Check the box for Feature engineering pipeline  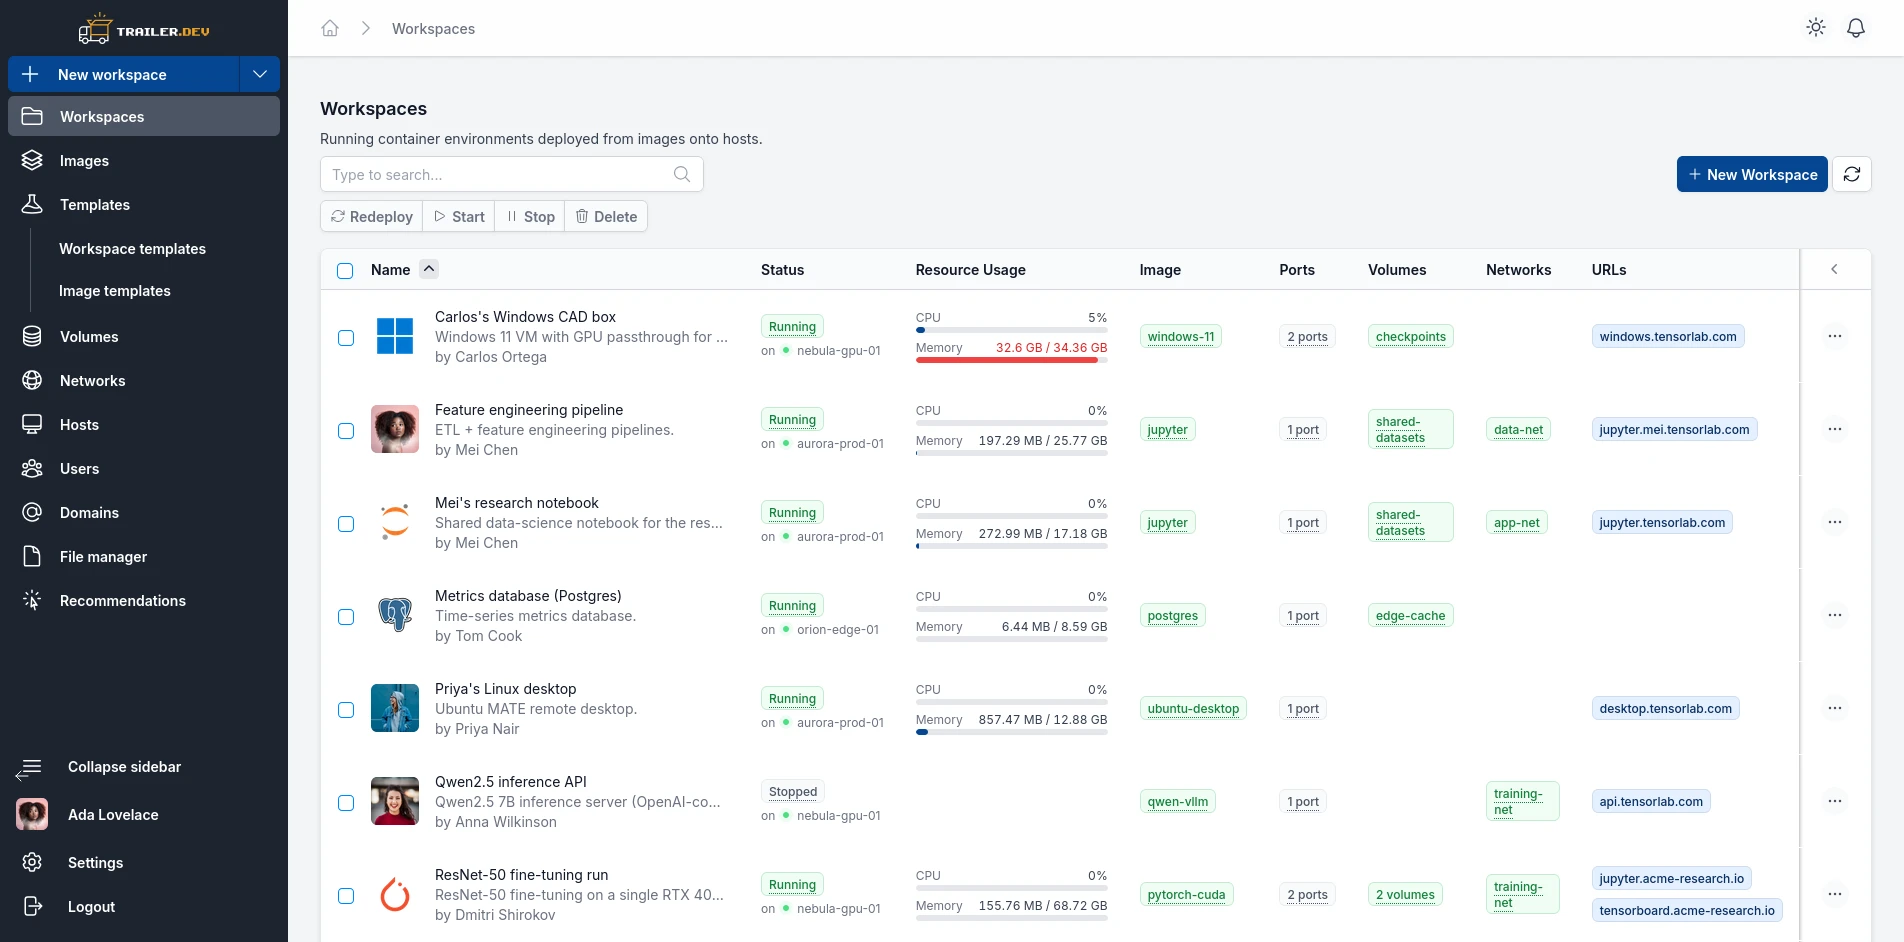(x=346, y=431)
